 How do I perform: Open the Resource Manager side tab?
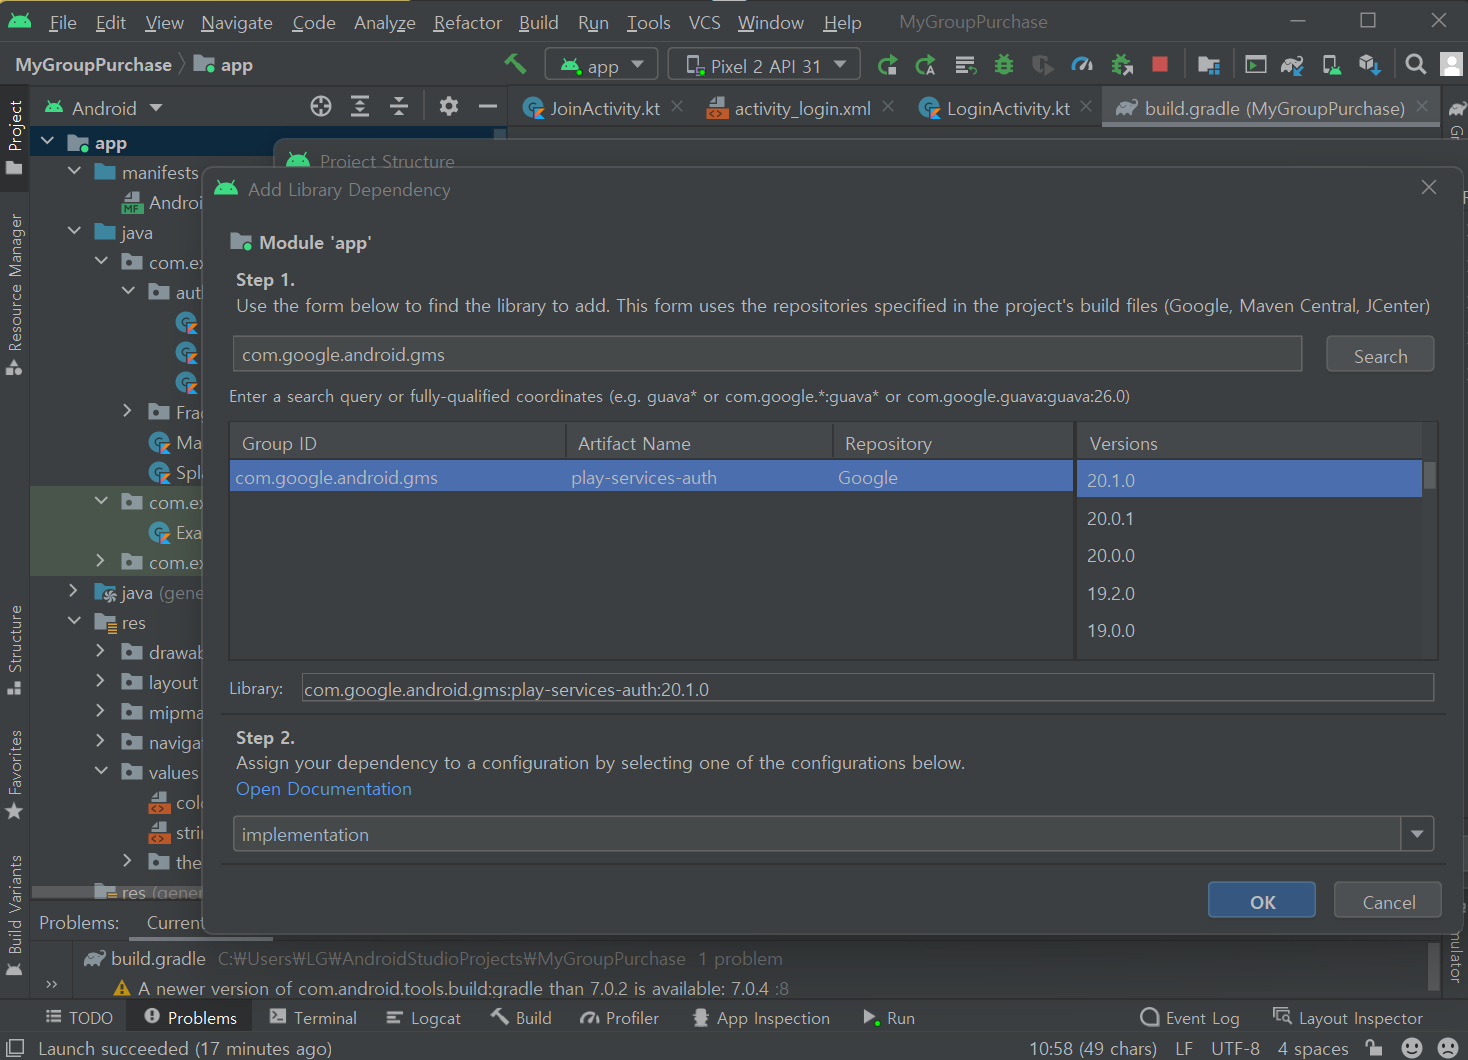pyautogui.click(x=15, y=294)
